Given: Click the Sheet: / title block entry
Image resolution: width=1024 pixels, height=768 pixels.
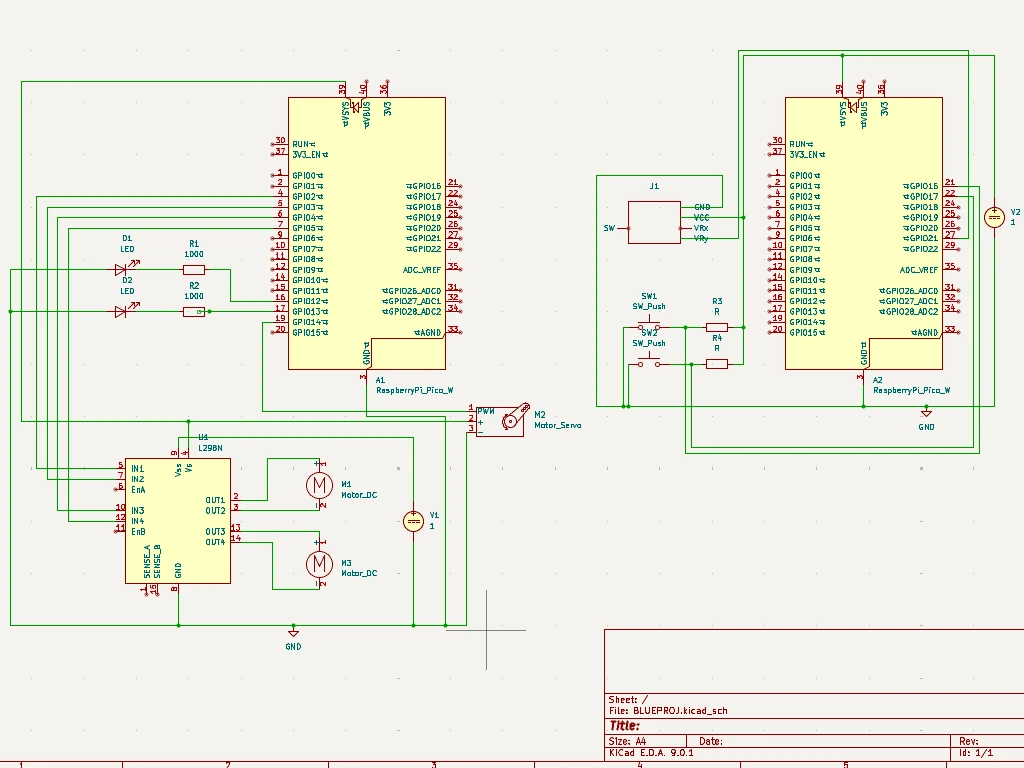Looking at the screenshot, I should 628,699.
